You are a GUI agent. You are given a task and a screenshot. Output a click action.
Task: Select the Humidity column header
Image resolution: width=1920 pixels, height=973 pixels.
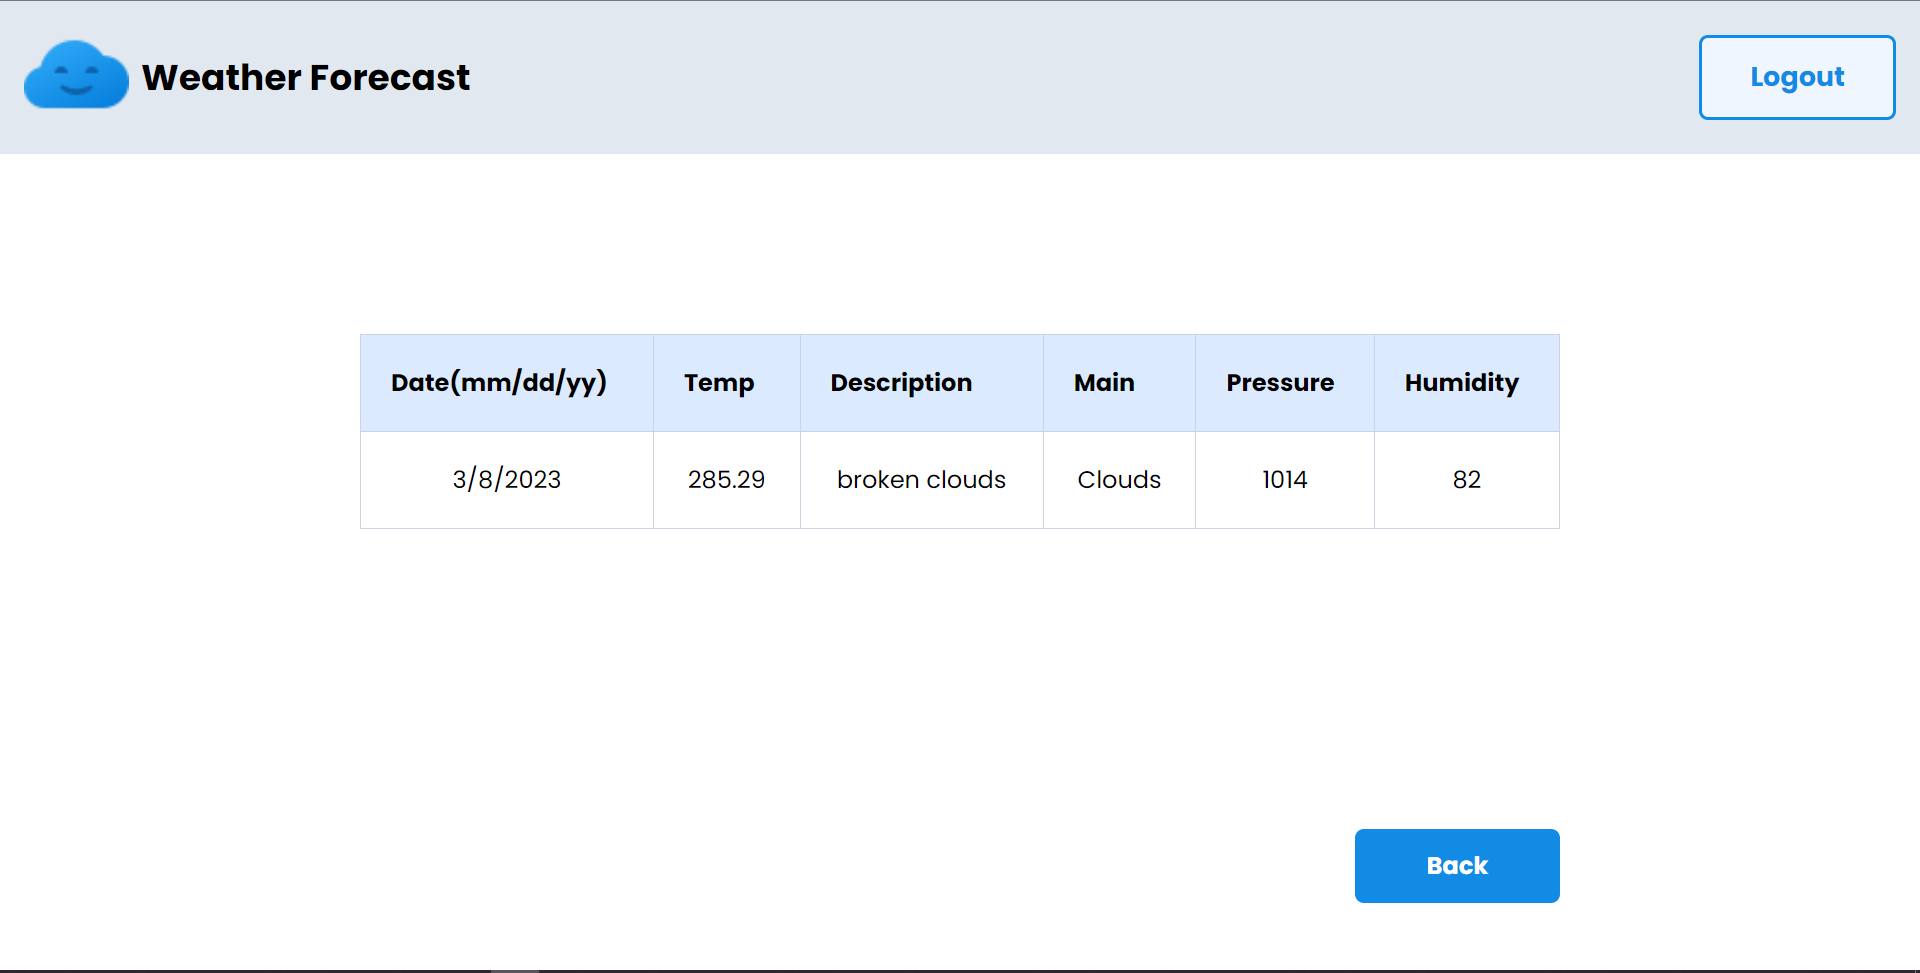coord(1467,383)
